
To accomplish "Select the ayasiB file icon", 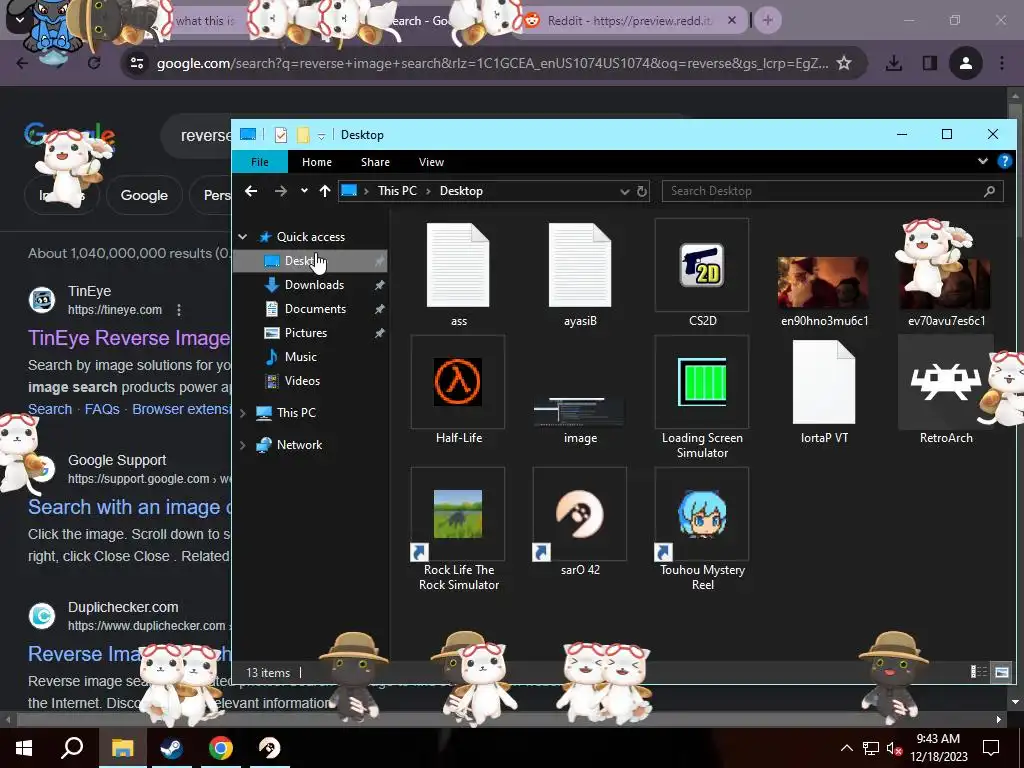I will [580, 265].
